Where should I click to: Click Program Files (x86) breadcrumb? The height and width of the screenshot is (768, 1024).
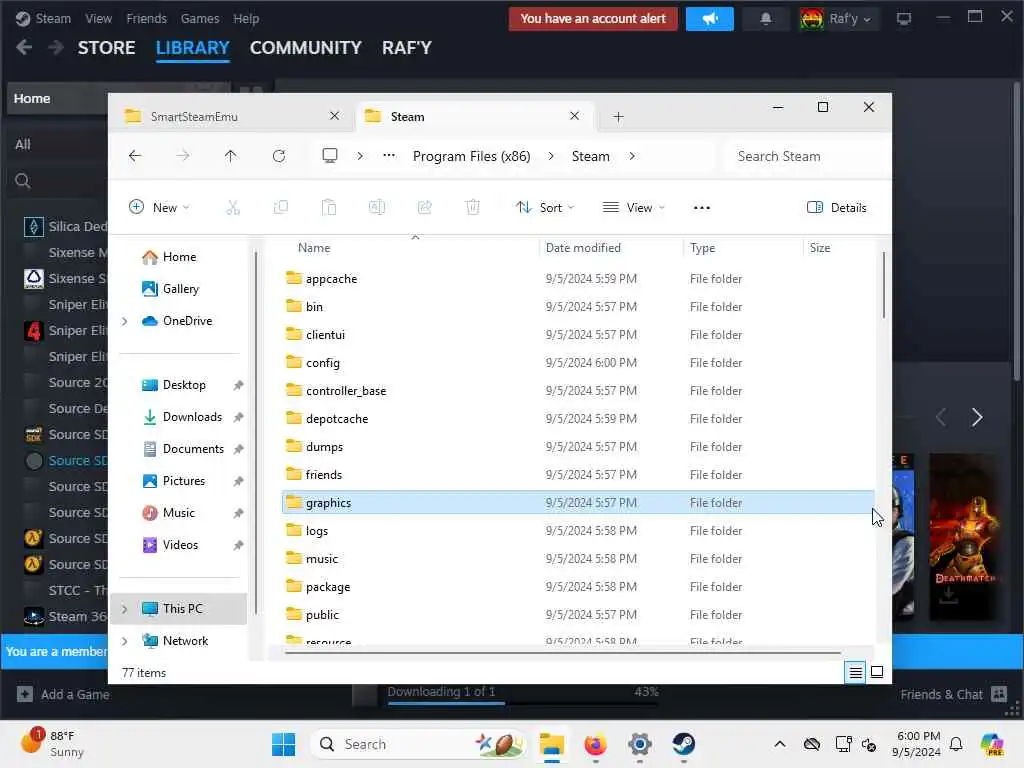[x=472, y=156]
